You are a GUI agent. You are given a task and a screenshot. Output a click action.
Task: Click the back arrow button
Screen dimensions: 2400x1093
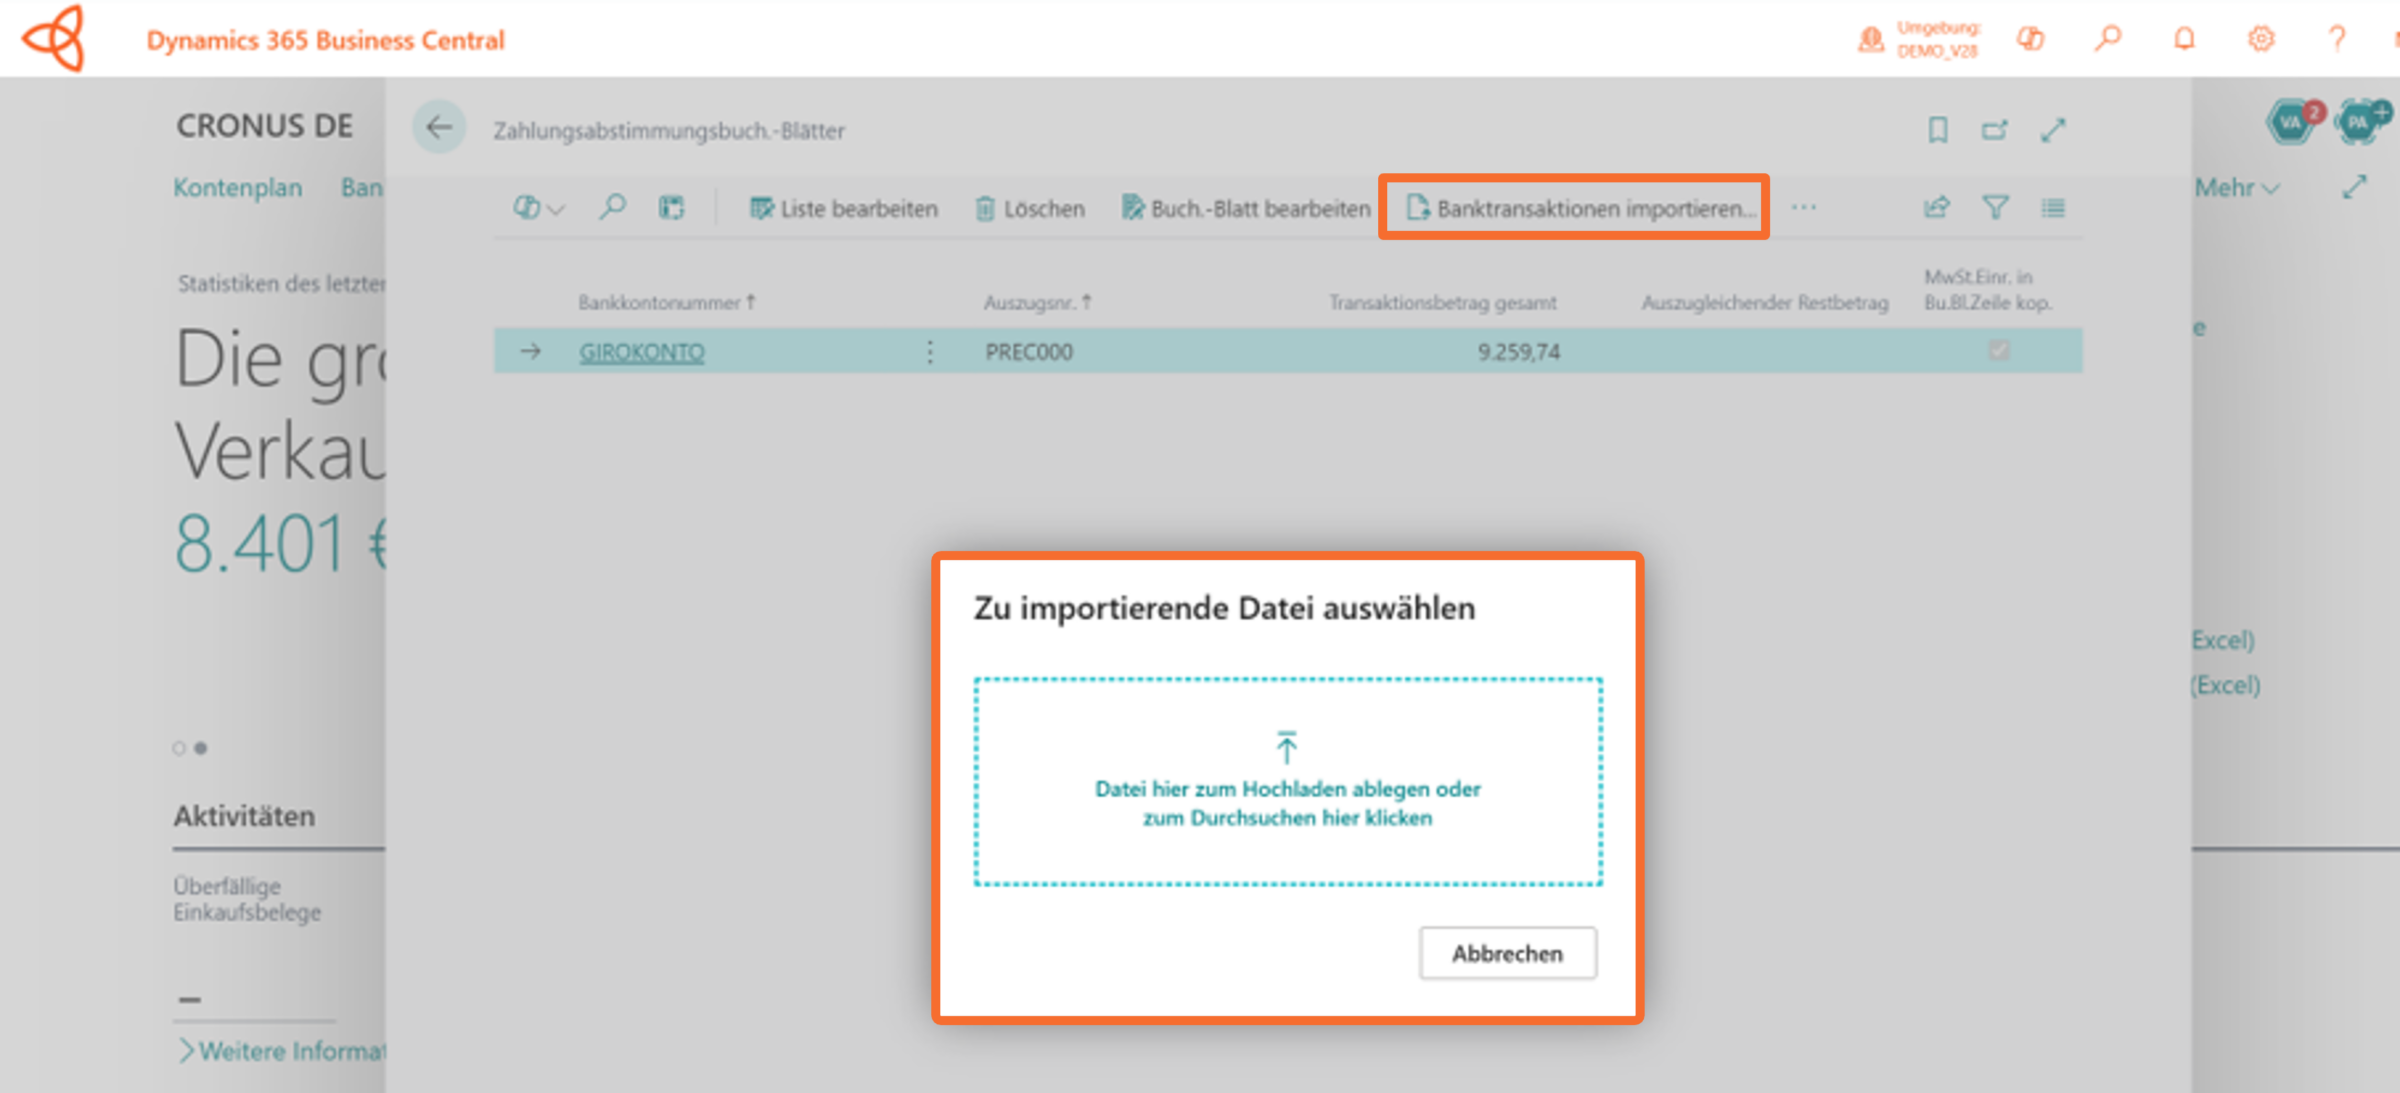tap(439, 128)
